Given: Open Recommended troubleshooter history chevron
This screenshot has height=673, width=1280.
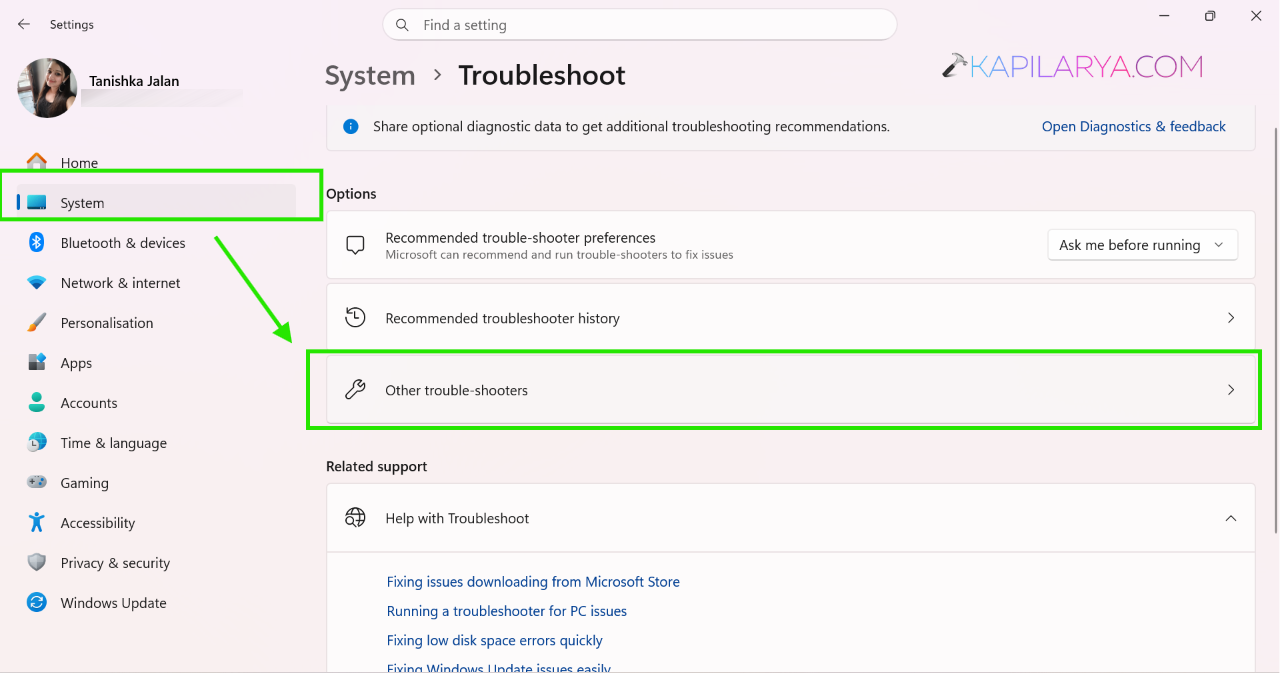Looking at the screenshot, I should [x=1231, y=318].
